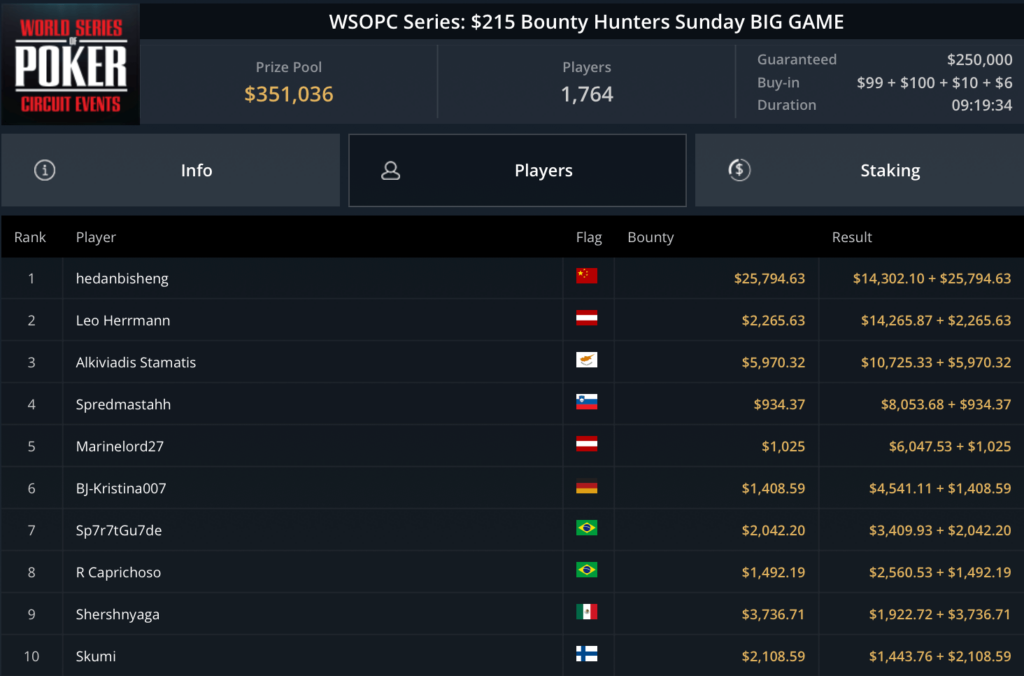Click the Mexico flag for Shershnyaga

587,612
